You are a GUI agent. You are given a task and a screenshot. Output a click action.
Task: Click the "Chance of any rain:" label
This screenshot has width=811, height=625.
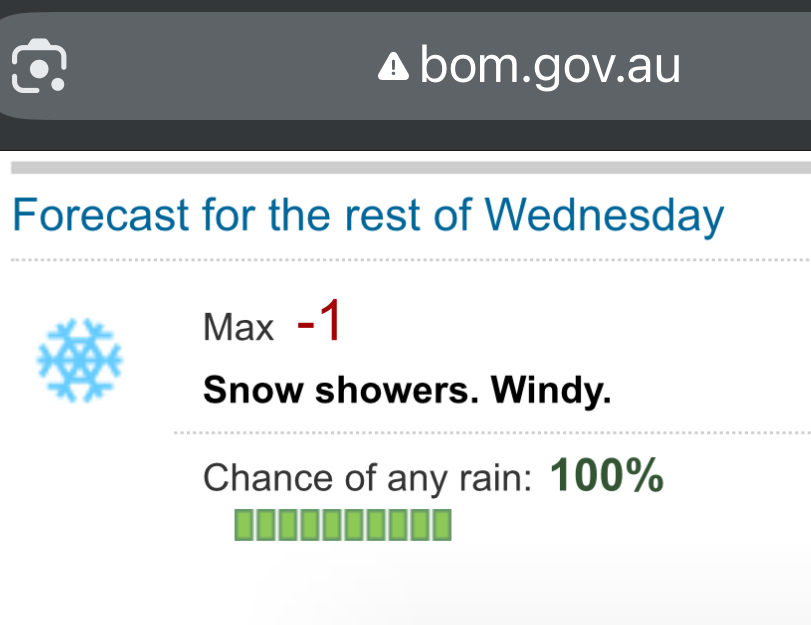tap(367, 478)
